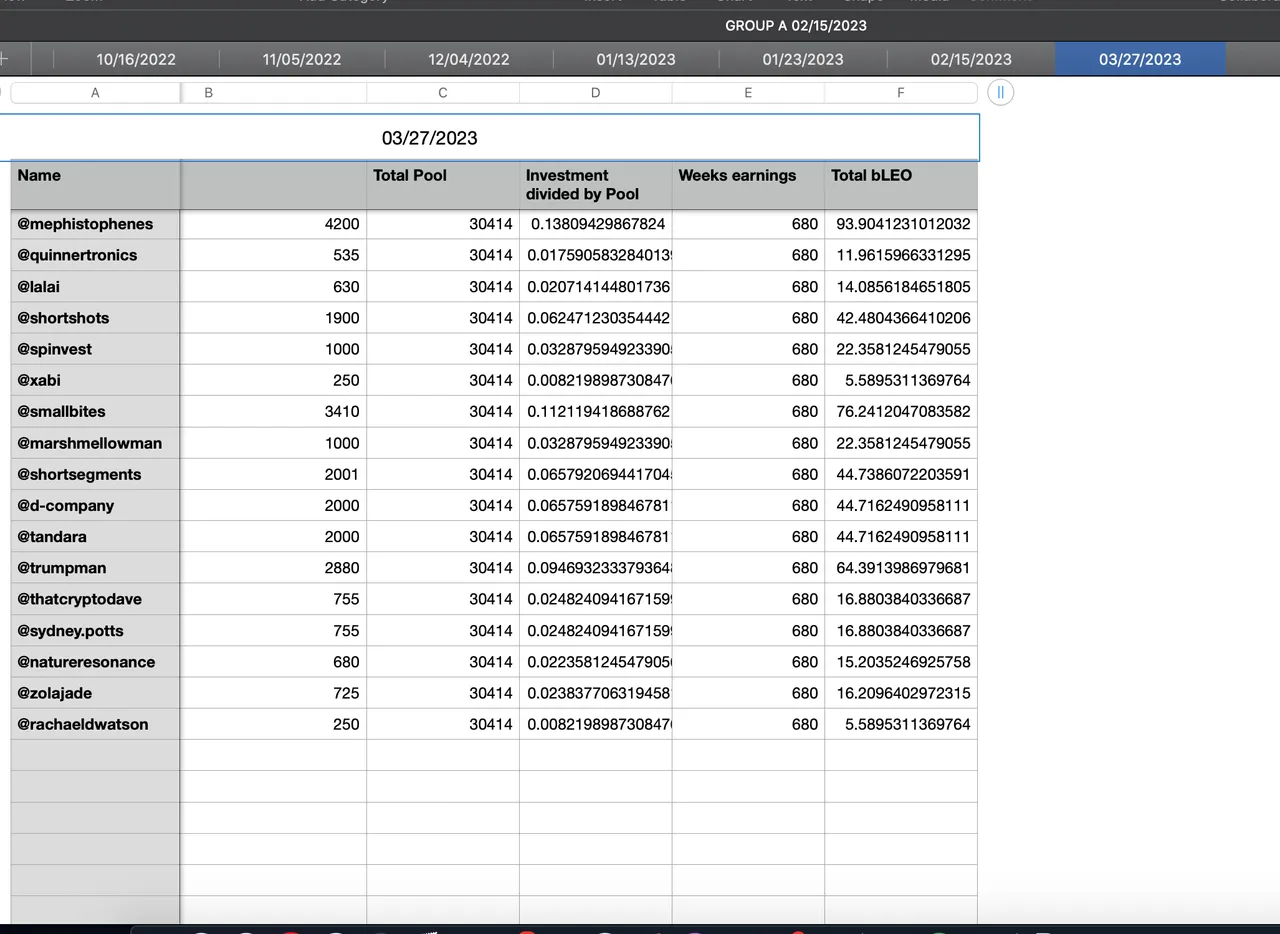The image size is (1280, 934).
Task: Select the 630 investment cell
Action: point(273,287)
